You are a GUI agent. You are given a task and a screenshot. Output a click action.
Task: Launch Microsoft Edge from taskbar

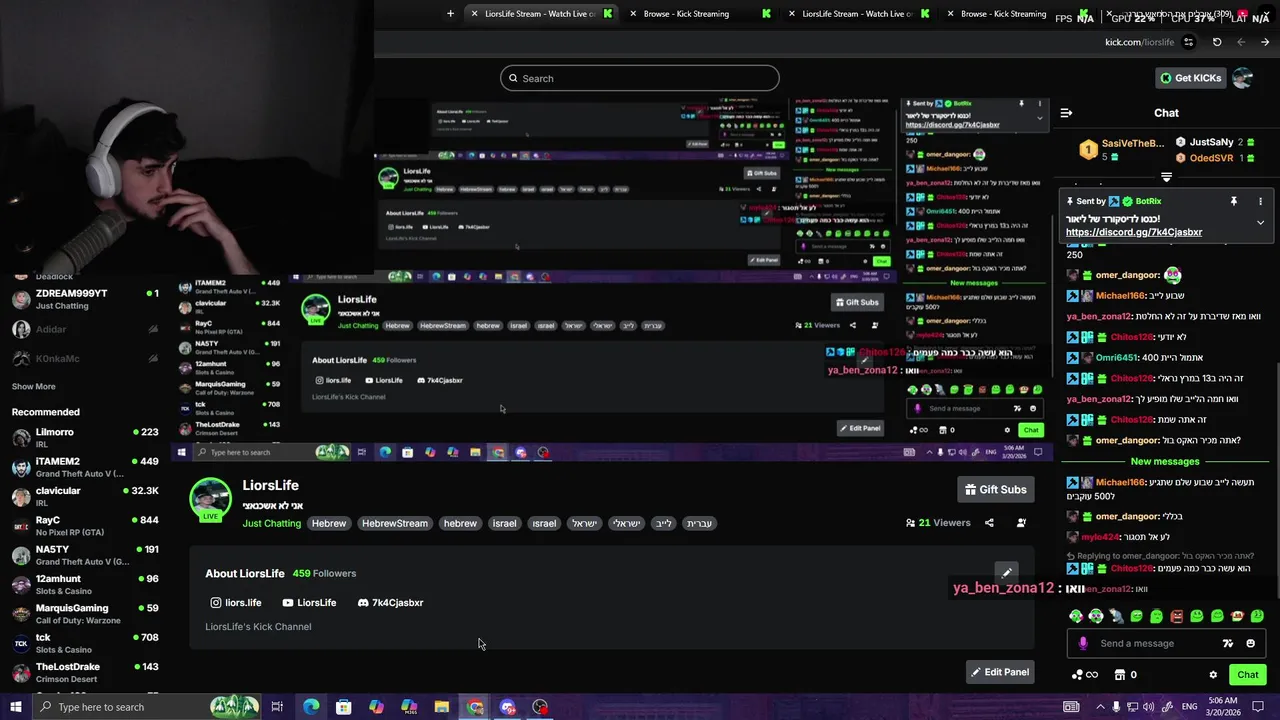(311, 707)
